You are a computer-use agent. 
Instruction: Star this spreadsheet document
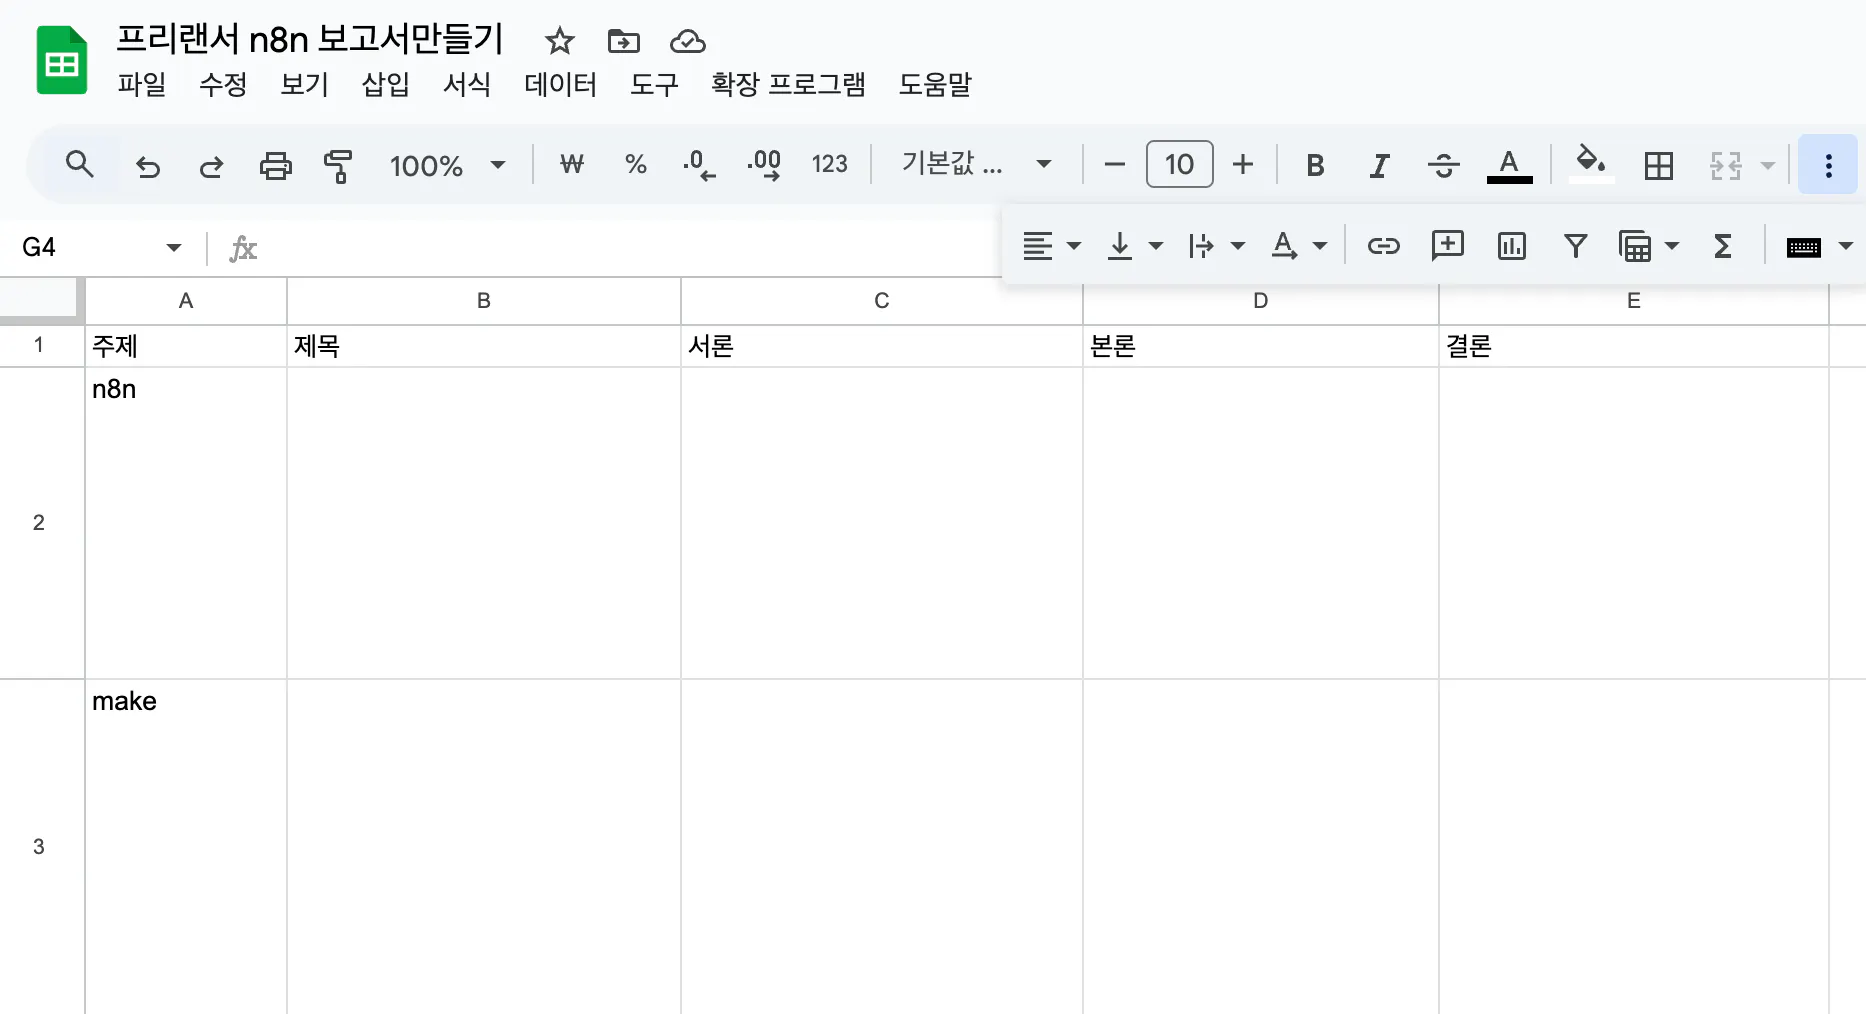click(559, 41)
